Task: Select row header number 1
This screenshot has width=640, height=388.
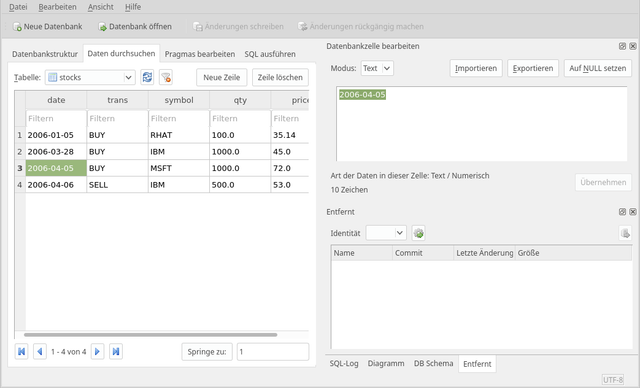Action: [x=20, y=135]
